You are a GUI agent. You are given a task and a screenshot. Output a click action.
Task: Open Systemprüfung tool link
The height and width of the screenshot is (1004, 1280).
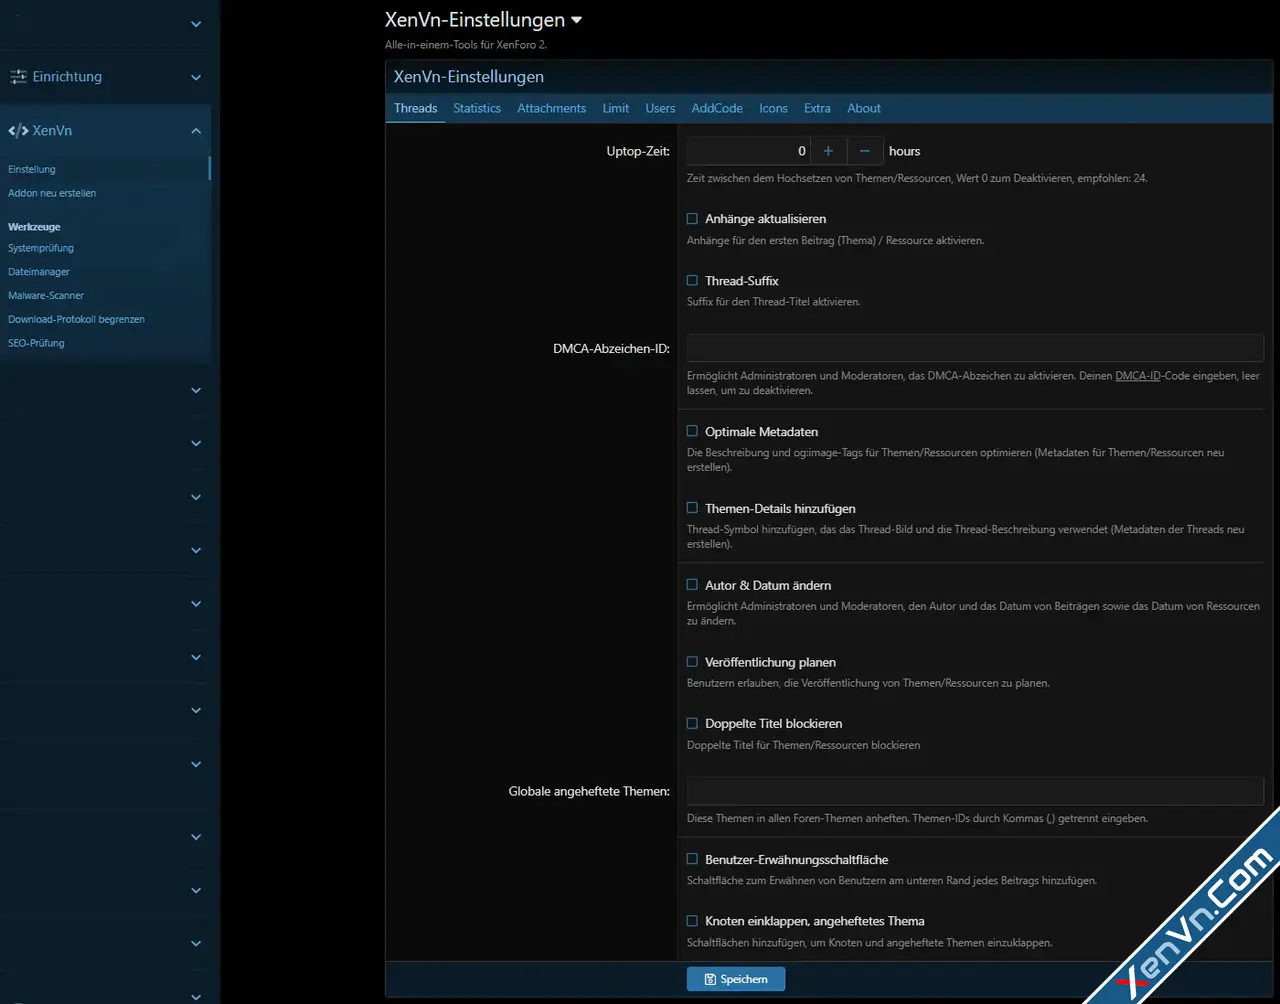(x=41, y=248)
